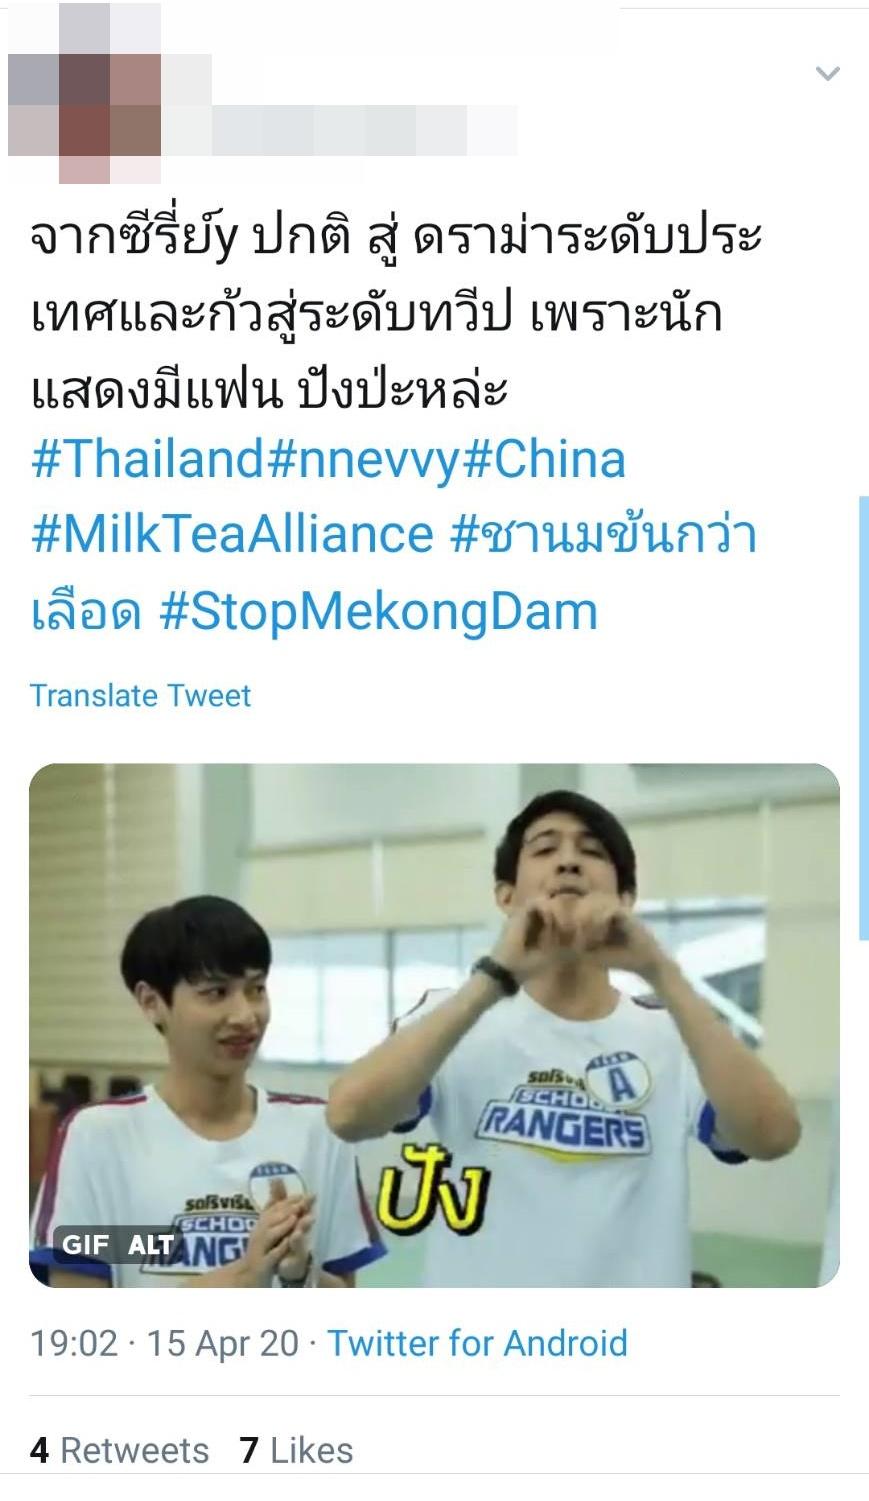Open the #MilkTeaAlliance hashtag
869x1501 pixels.
pos(232,534)
